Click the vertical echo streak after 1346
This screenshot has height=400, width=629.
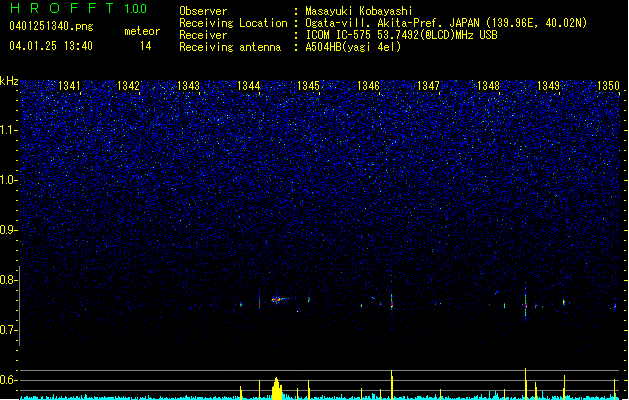(392, 300)
